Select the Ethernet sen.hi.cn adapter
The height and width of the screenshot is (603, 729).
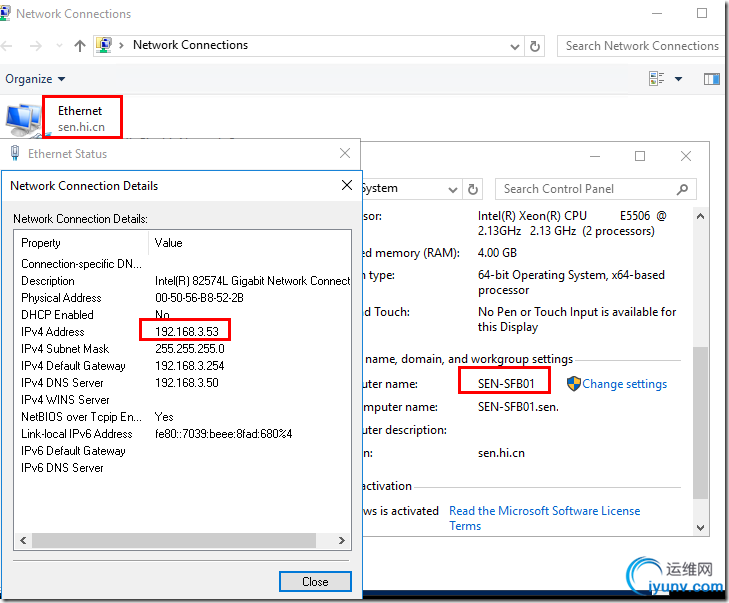pos(64,118)
